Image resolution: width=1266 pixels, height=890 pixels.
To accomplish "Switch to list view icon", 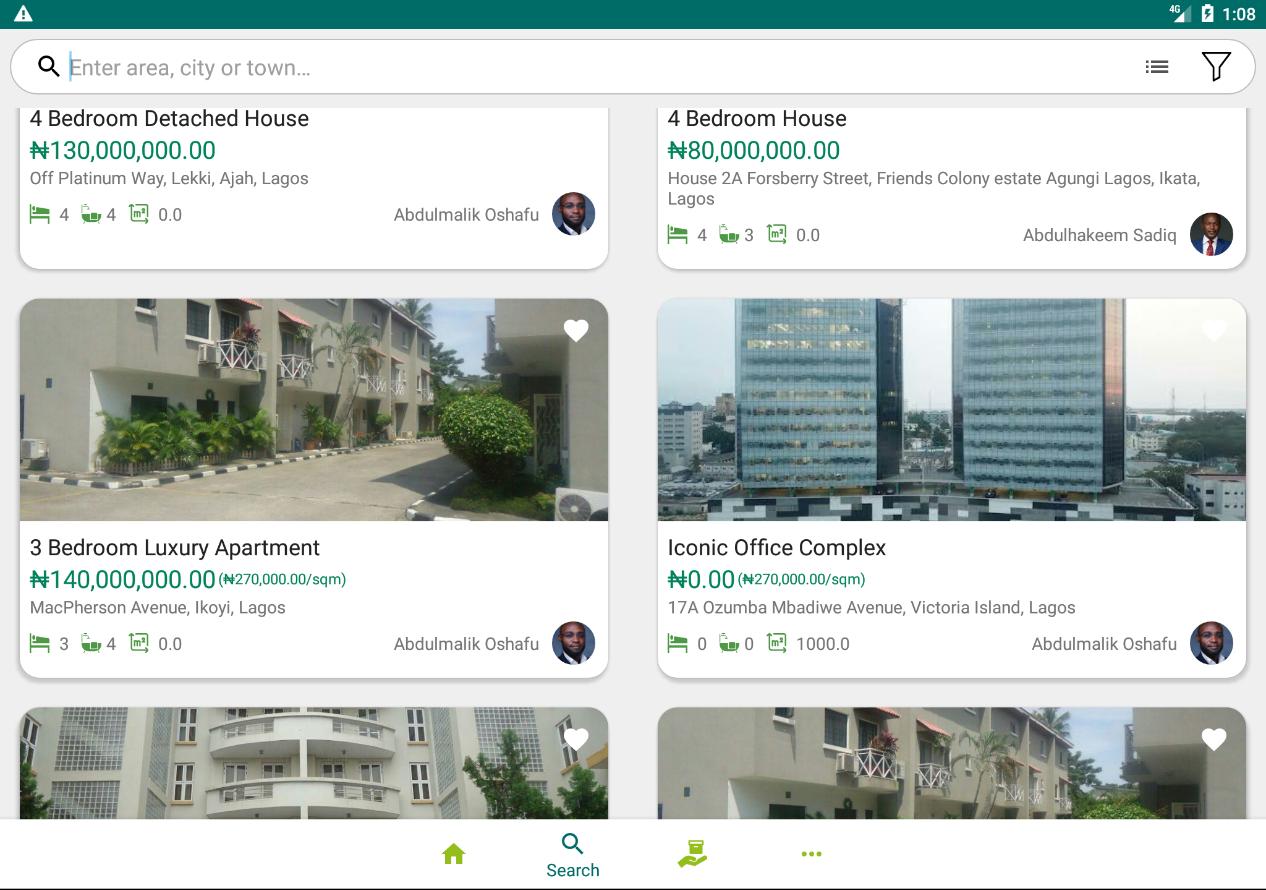I will pos(1157,67).
